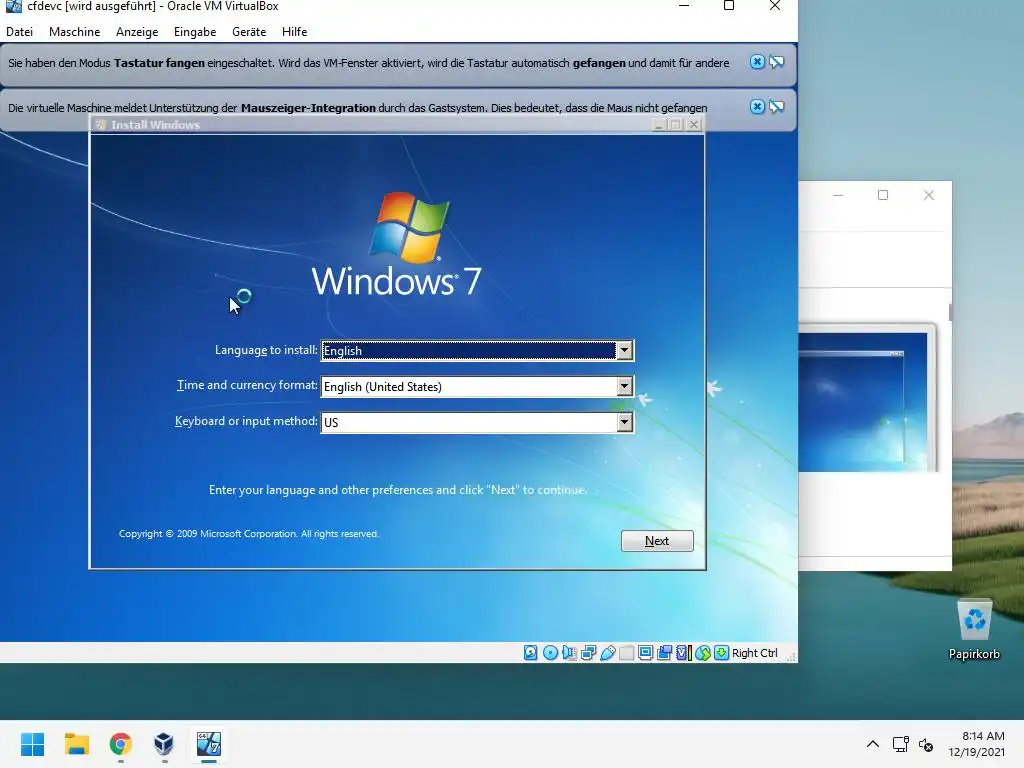Viewport: 1024px width, 768px height.
Task: Open Google Chrome from the taskbar
Action: coord(120,744)
